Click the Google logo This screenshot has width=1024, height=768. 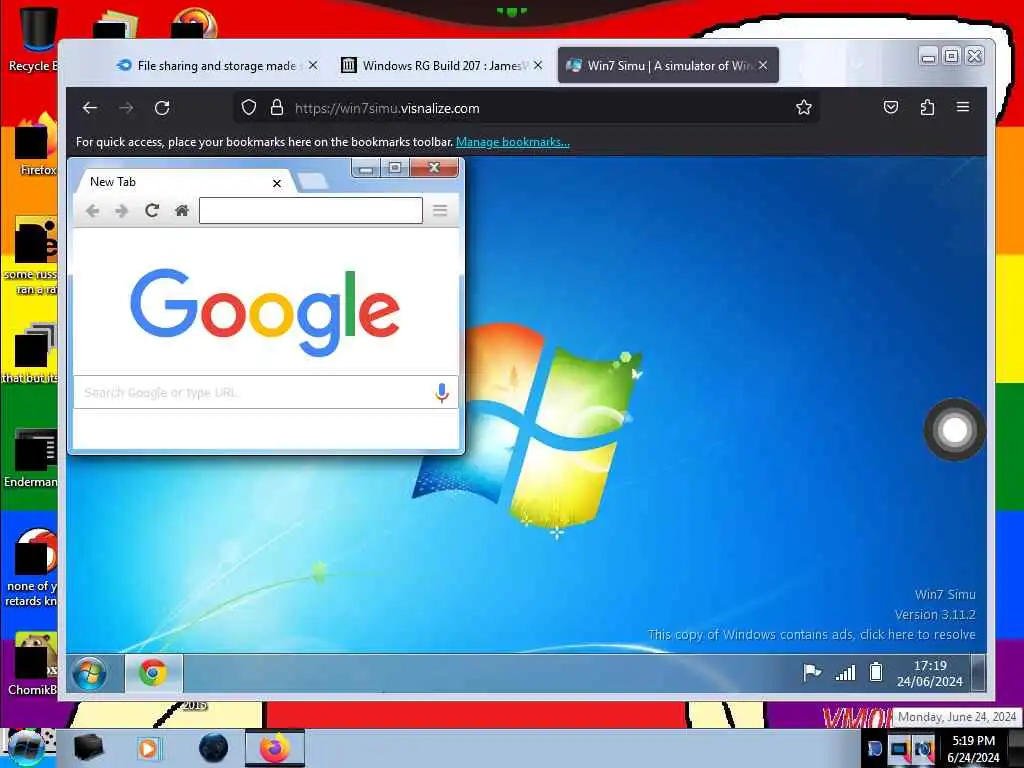point(265,312)
